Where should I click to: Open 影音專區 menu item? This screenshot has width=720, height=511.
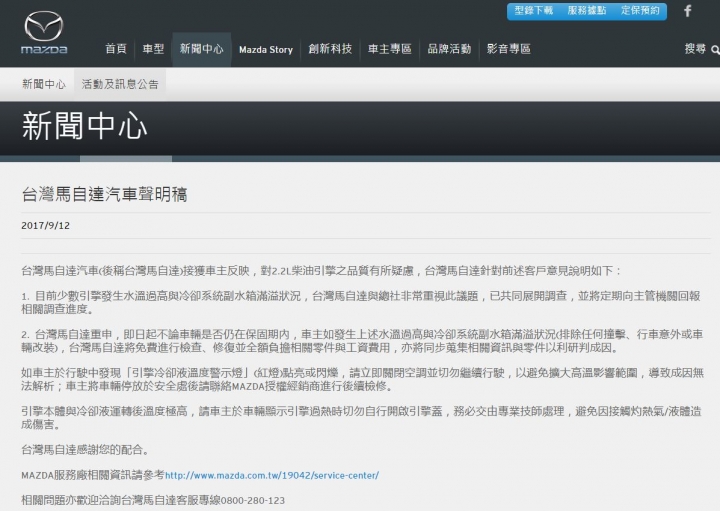(509, 49)
